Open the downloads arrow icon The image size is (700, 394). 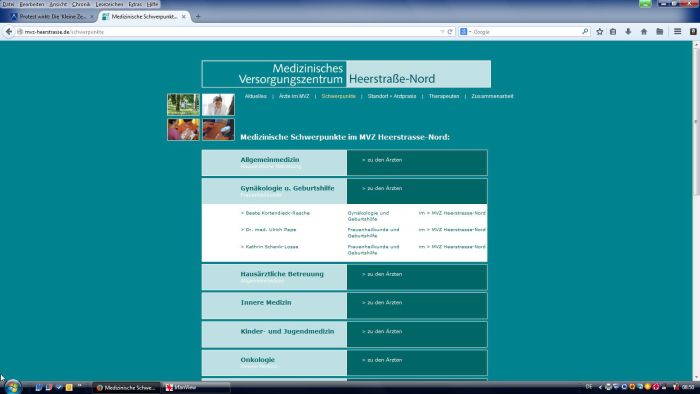coord(628,32)
